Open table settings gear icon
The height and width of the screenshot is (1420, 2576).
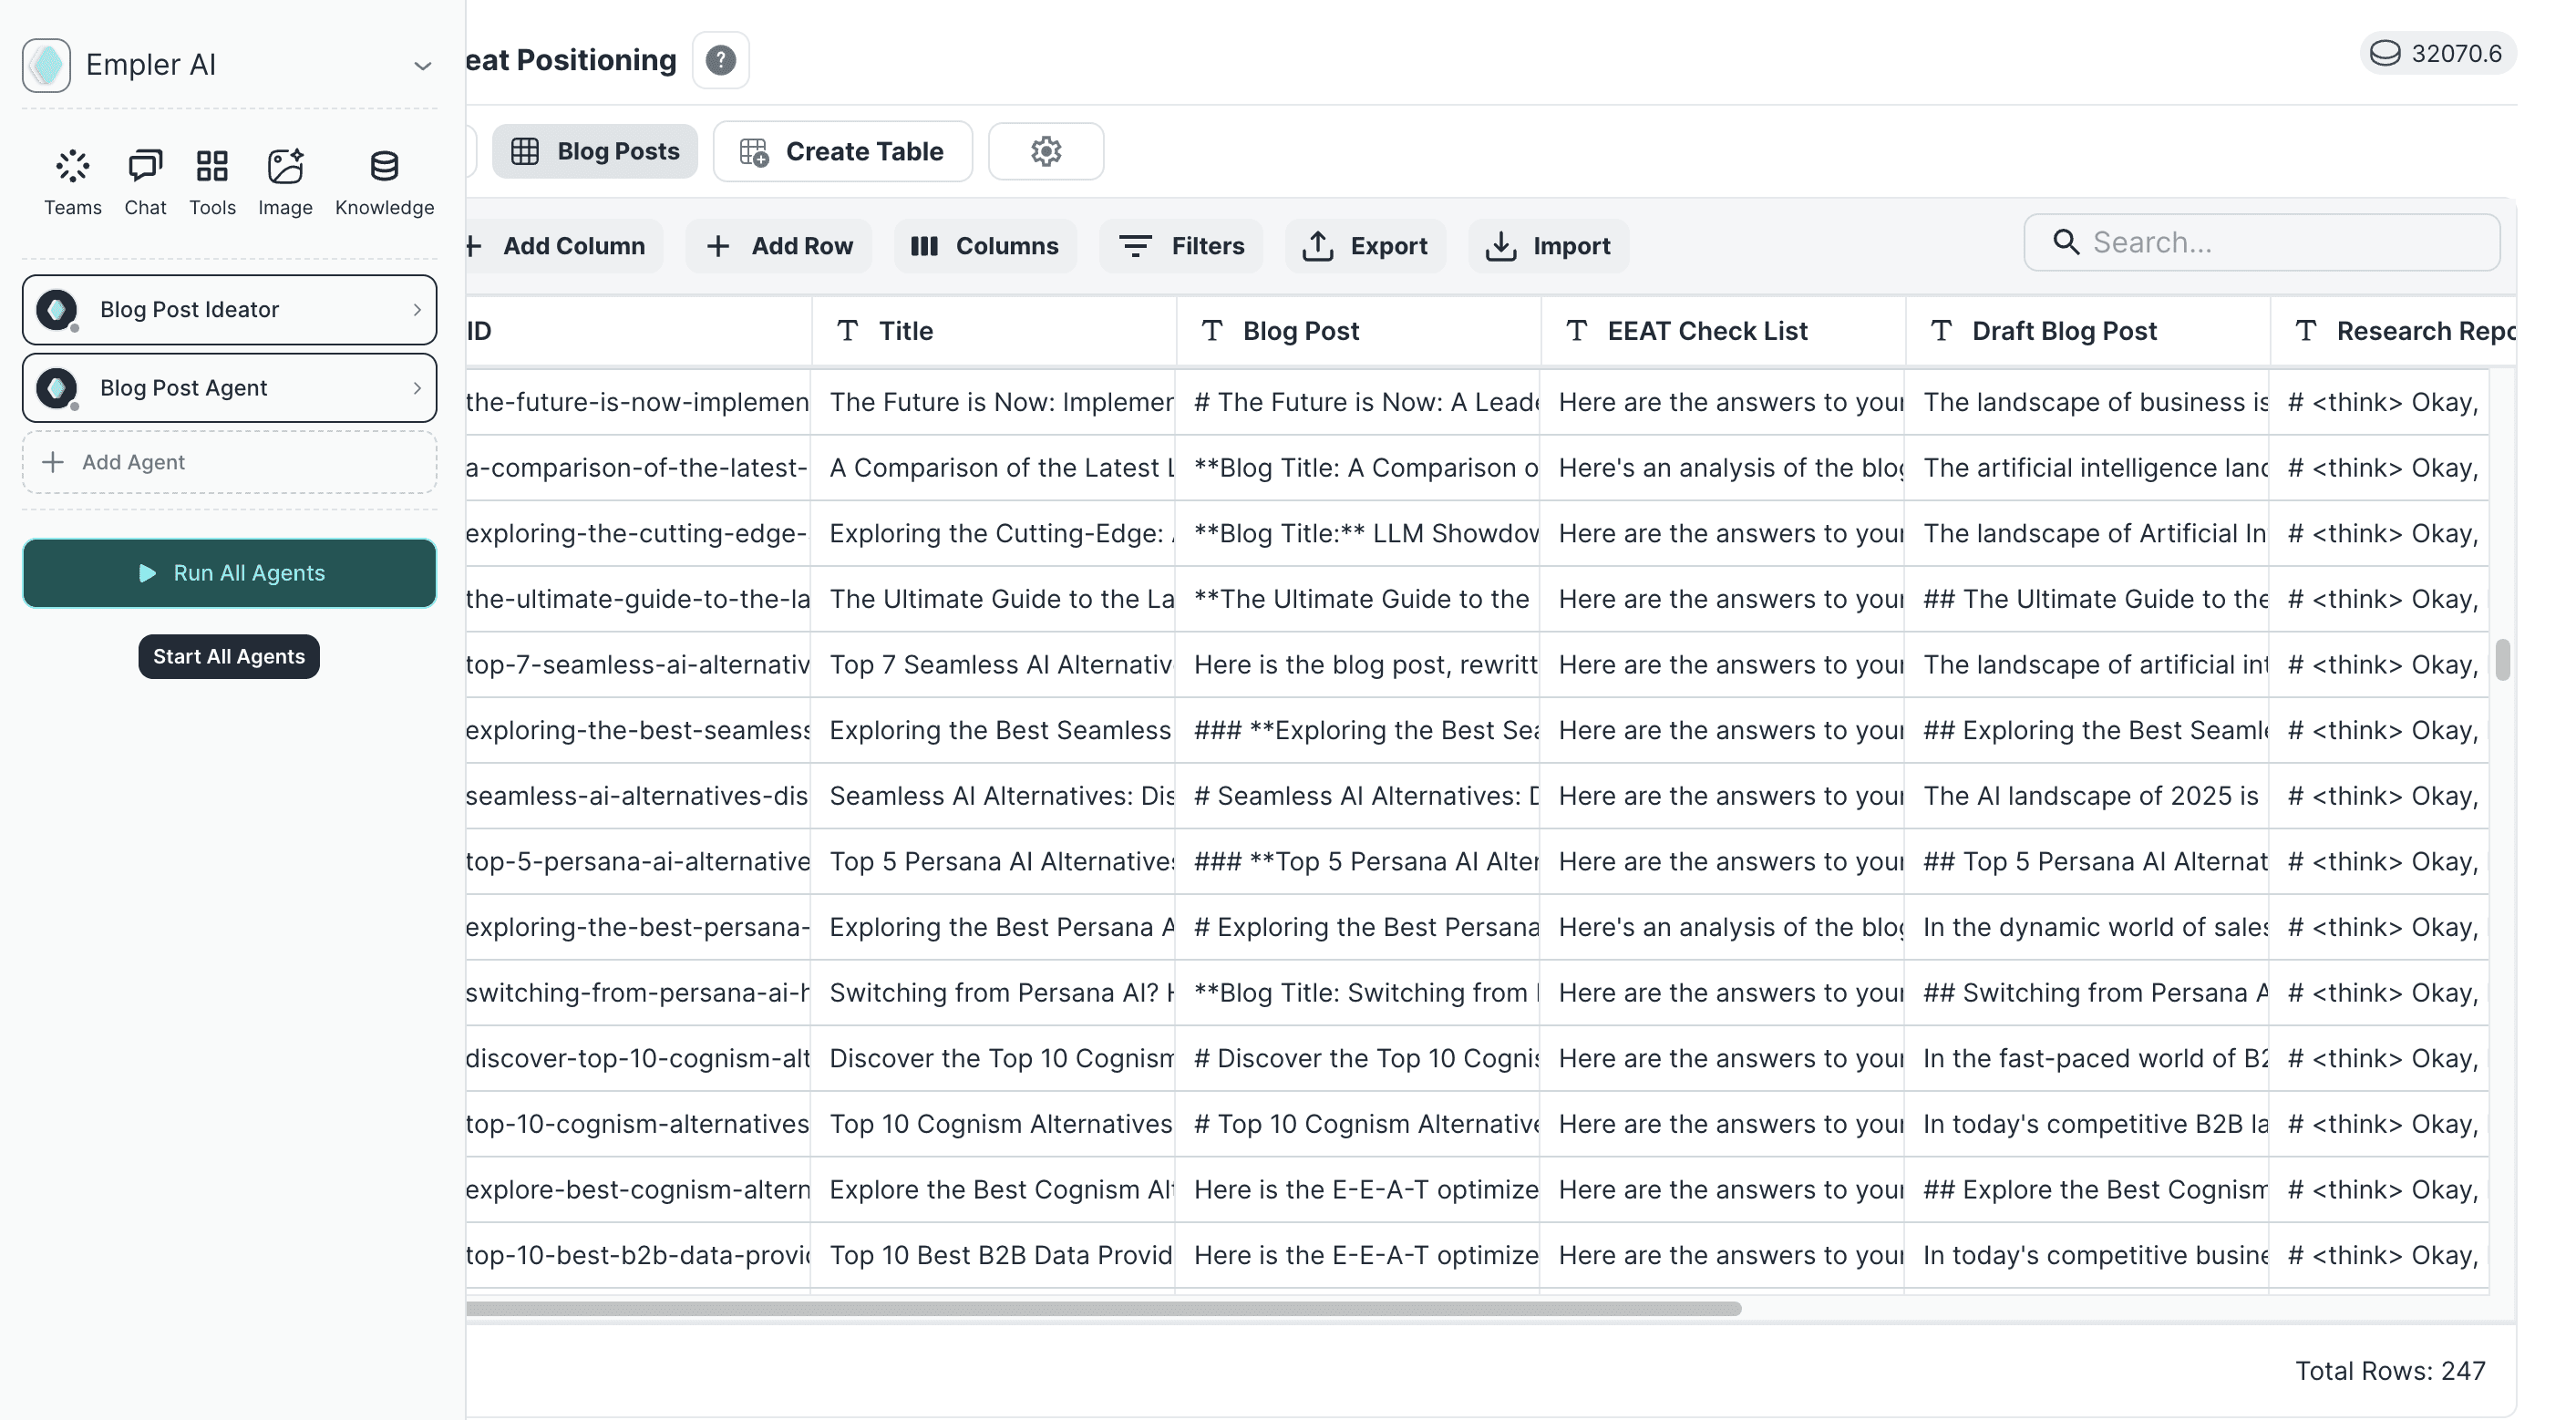coord(1046,152)
